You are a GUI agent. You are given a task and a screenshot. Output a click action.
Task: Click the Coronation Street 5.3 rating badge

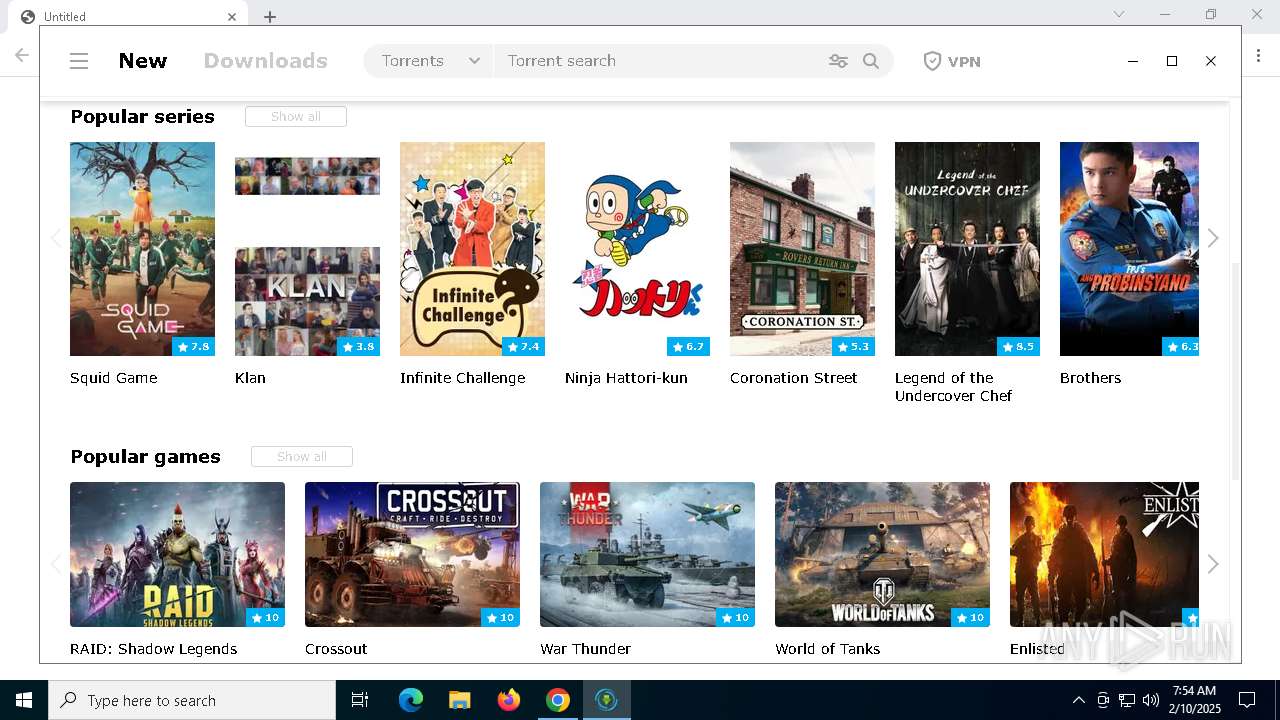pos(853,346)
